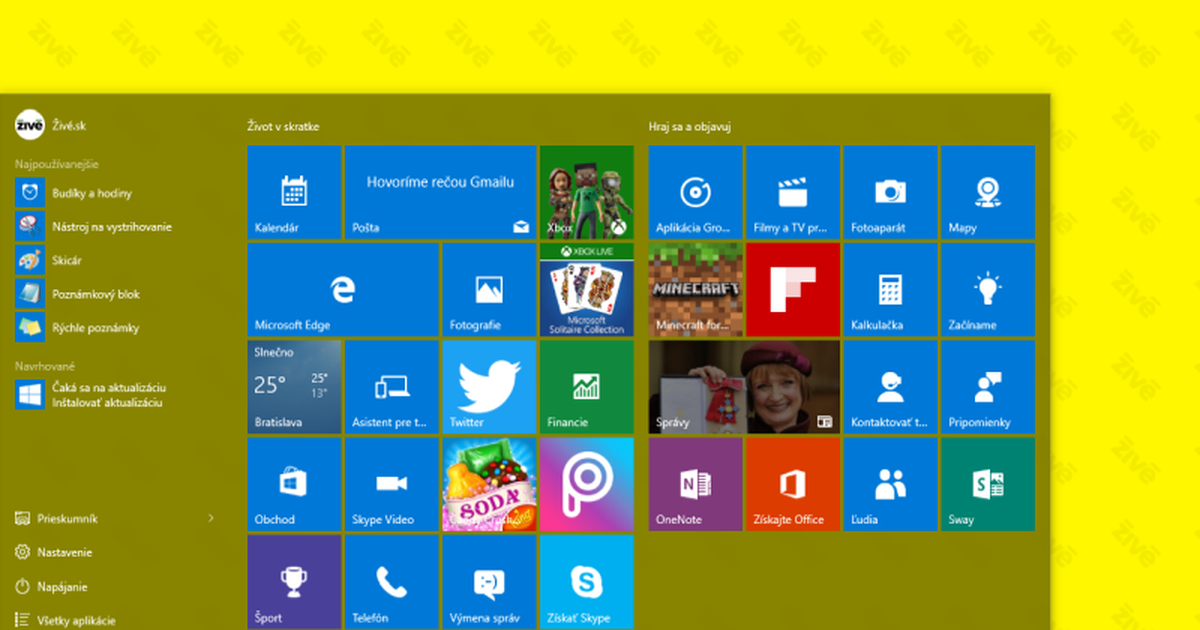Click the Hraj sa a objavuj heading
This screenshot has width=1200, height=630.
point(691,126)
